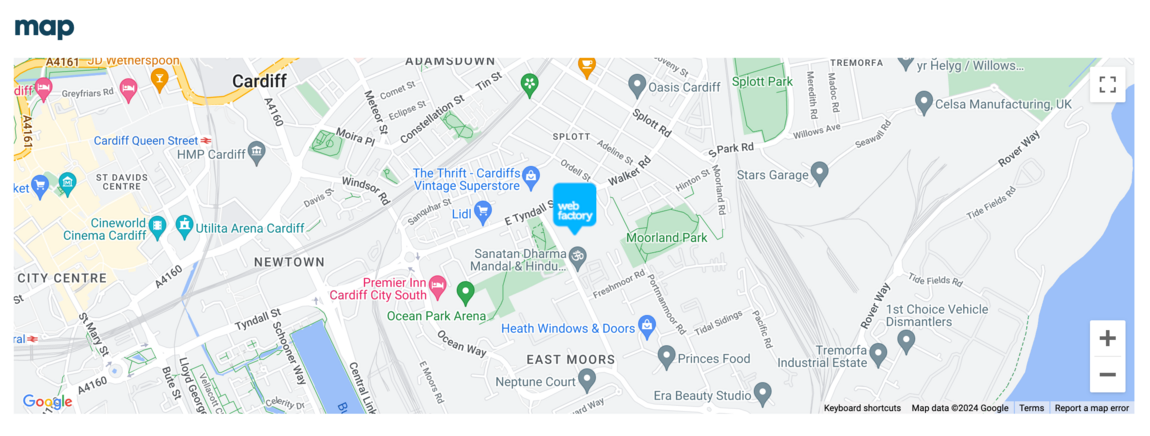Select the Utilita Arena Cardiff pin
The image size is (1150, 436).
[185, 227]
